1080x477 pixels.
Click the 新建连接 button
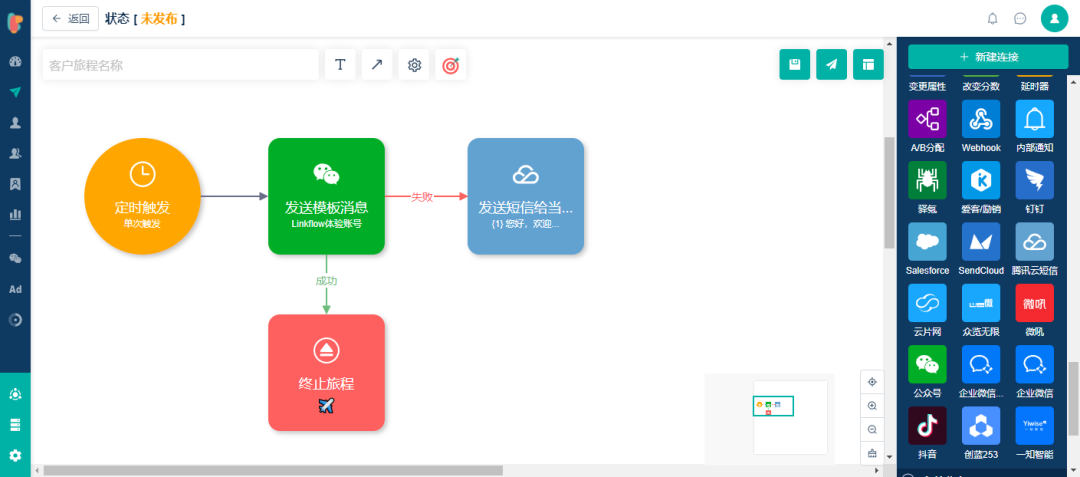tap(988, 57)
